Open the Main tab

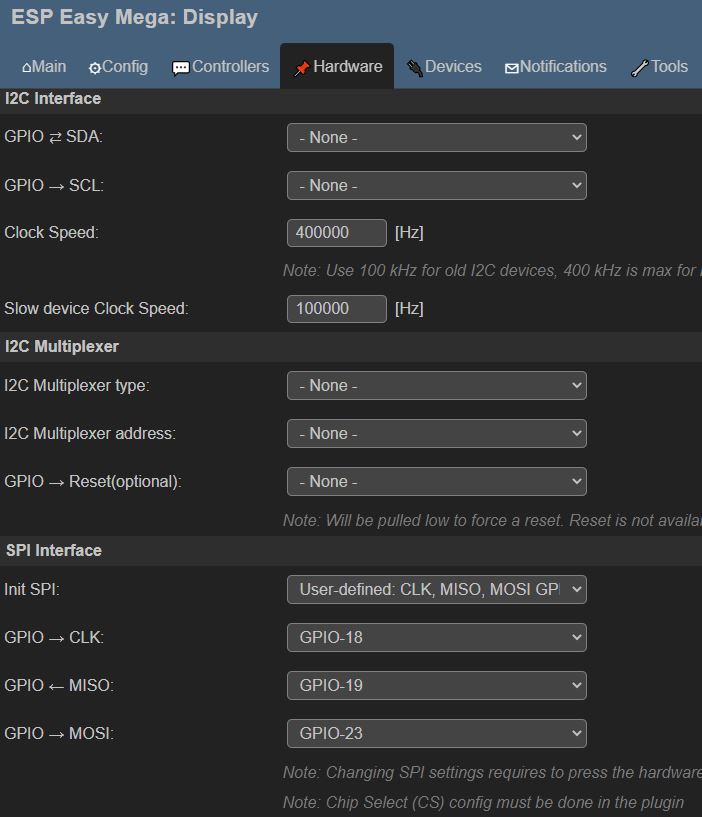click(44, 67)
